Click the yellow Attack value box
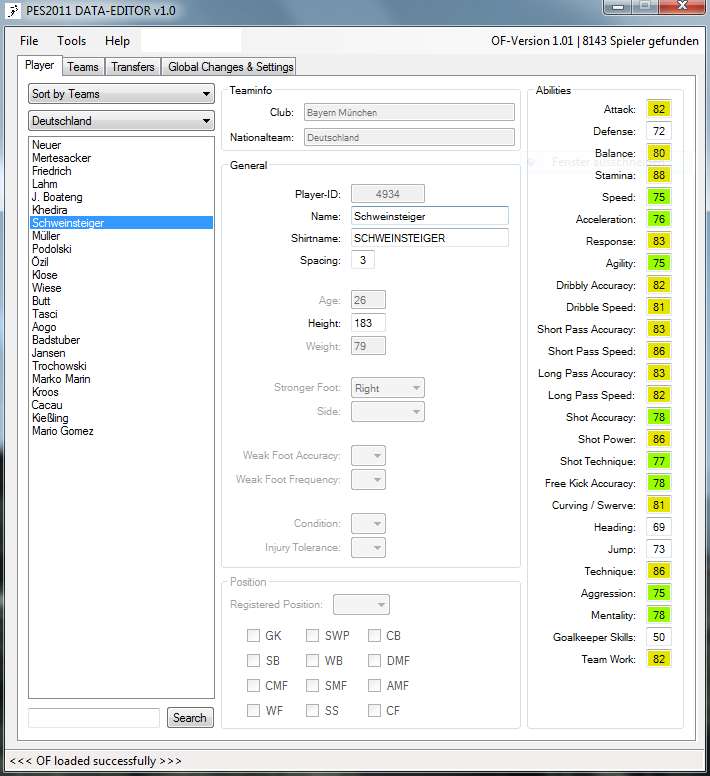The image size is (710, 776). (658, 110)
